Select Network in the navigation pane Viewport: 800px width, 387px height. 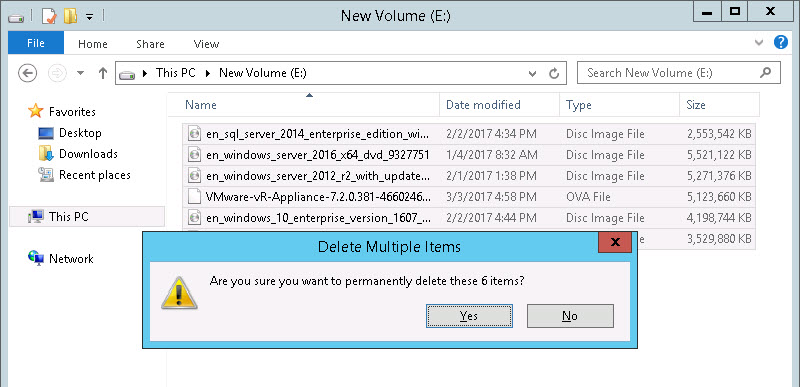coord(71,259)
